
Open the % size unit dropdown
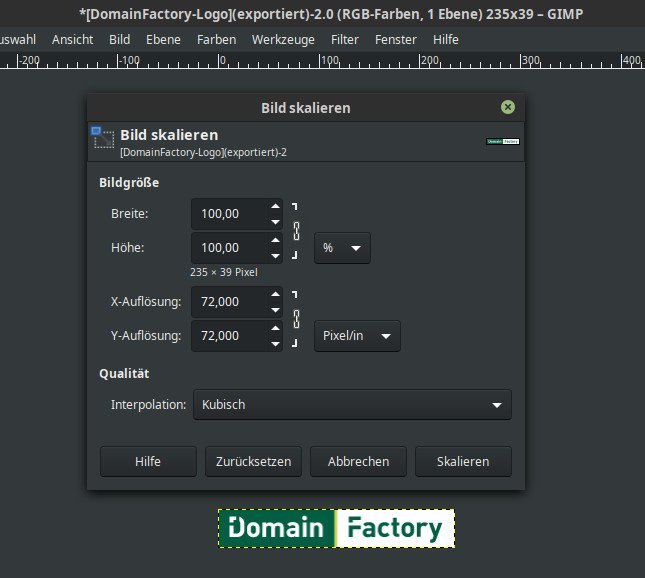342,248
